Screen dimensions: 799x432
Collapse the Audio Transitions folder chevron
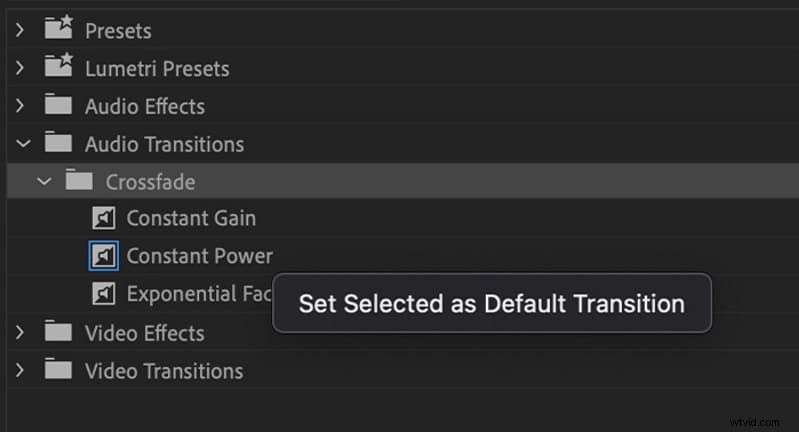coord(20,144)
